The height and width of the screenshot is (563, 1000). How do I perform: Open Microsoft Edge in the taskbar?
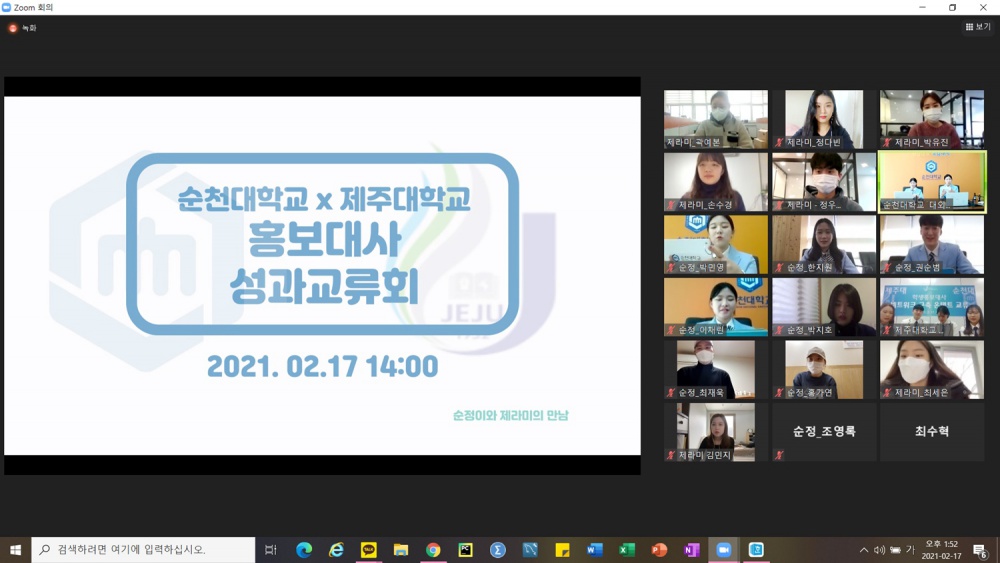click(304, 550)
